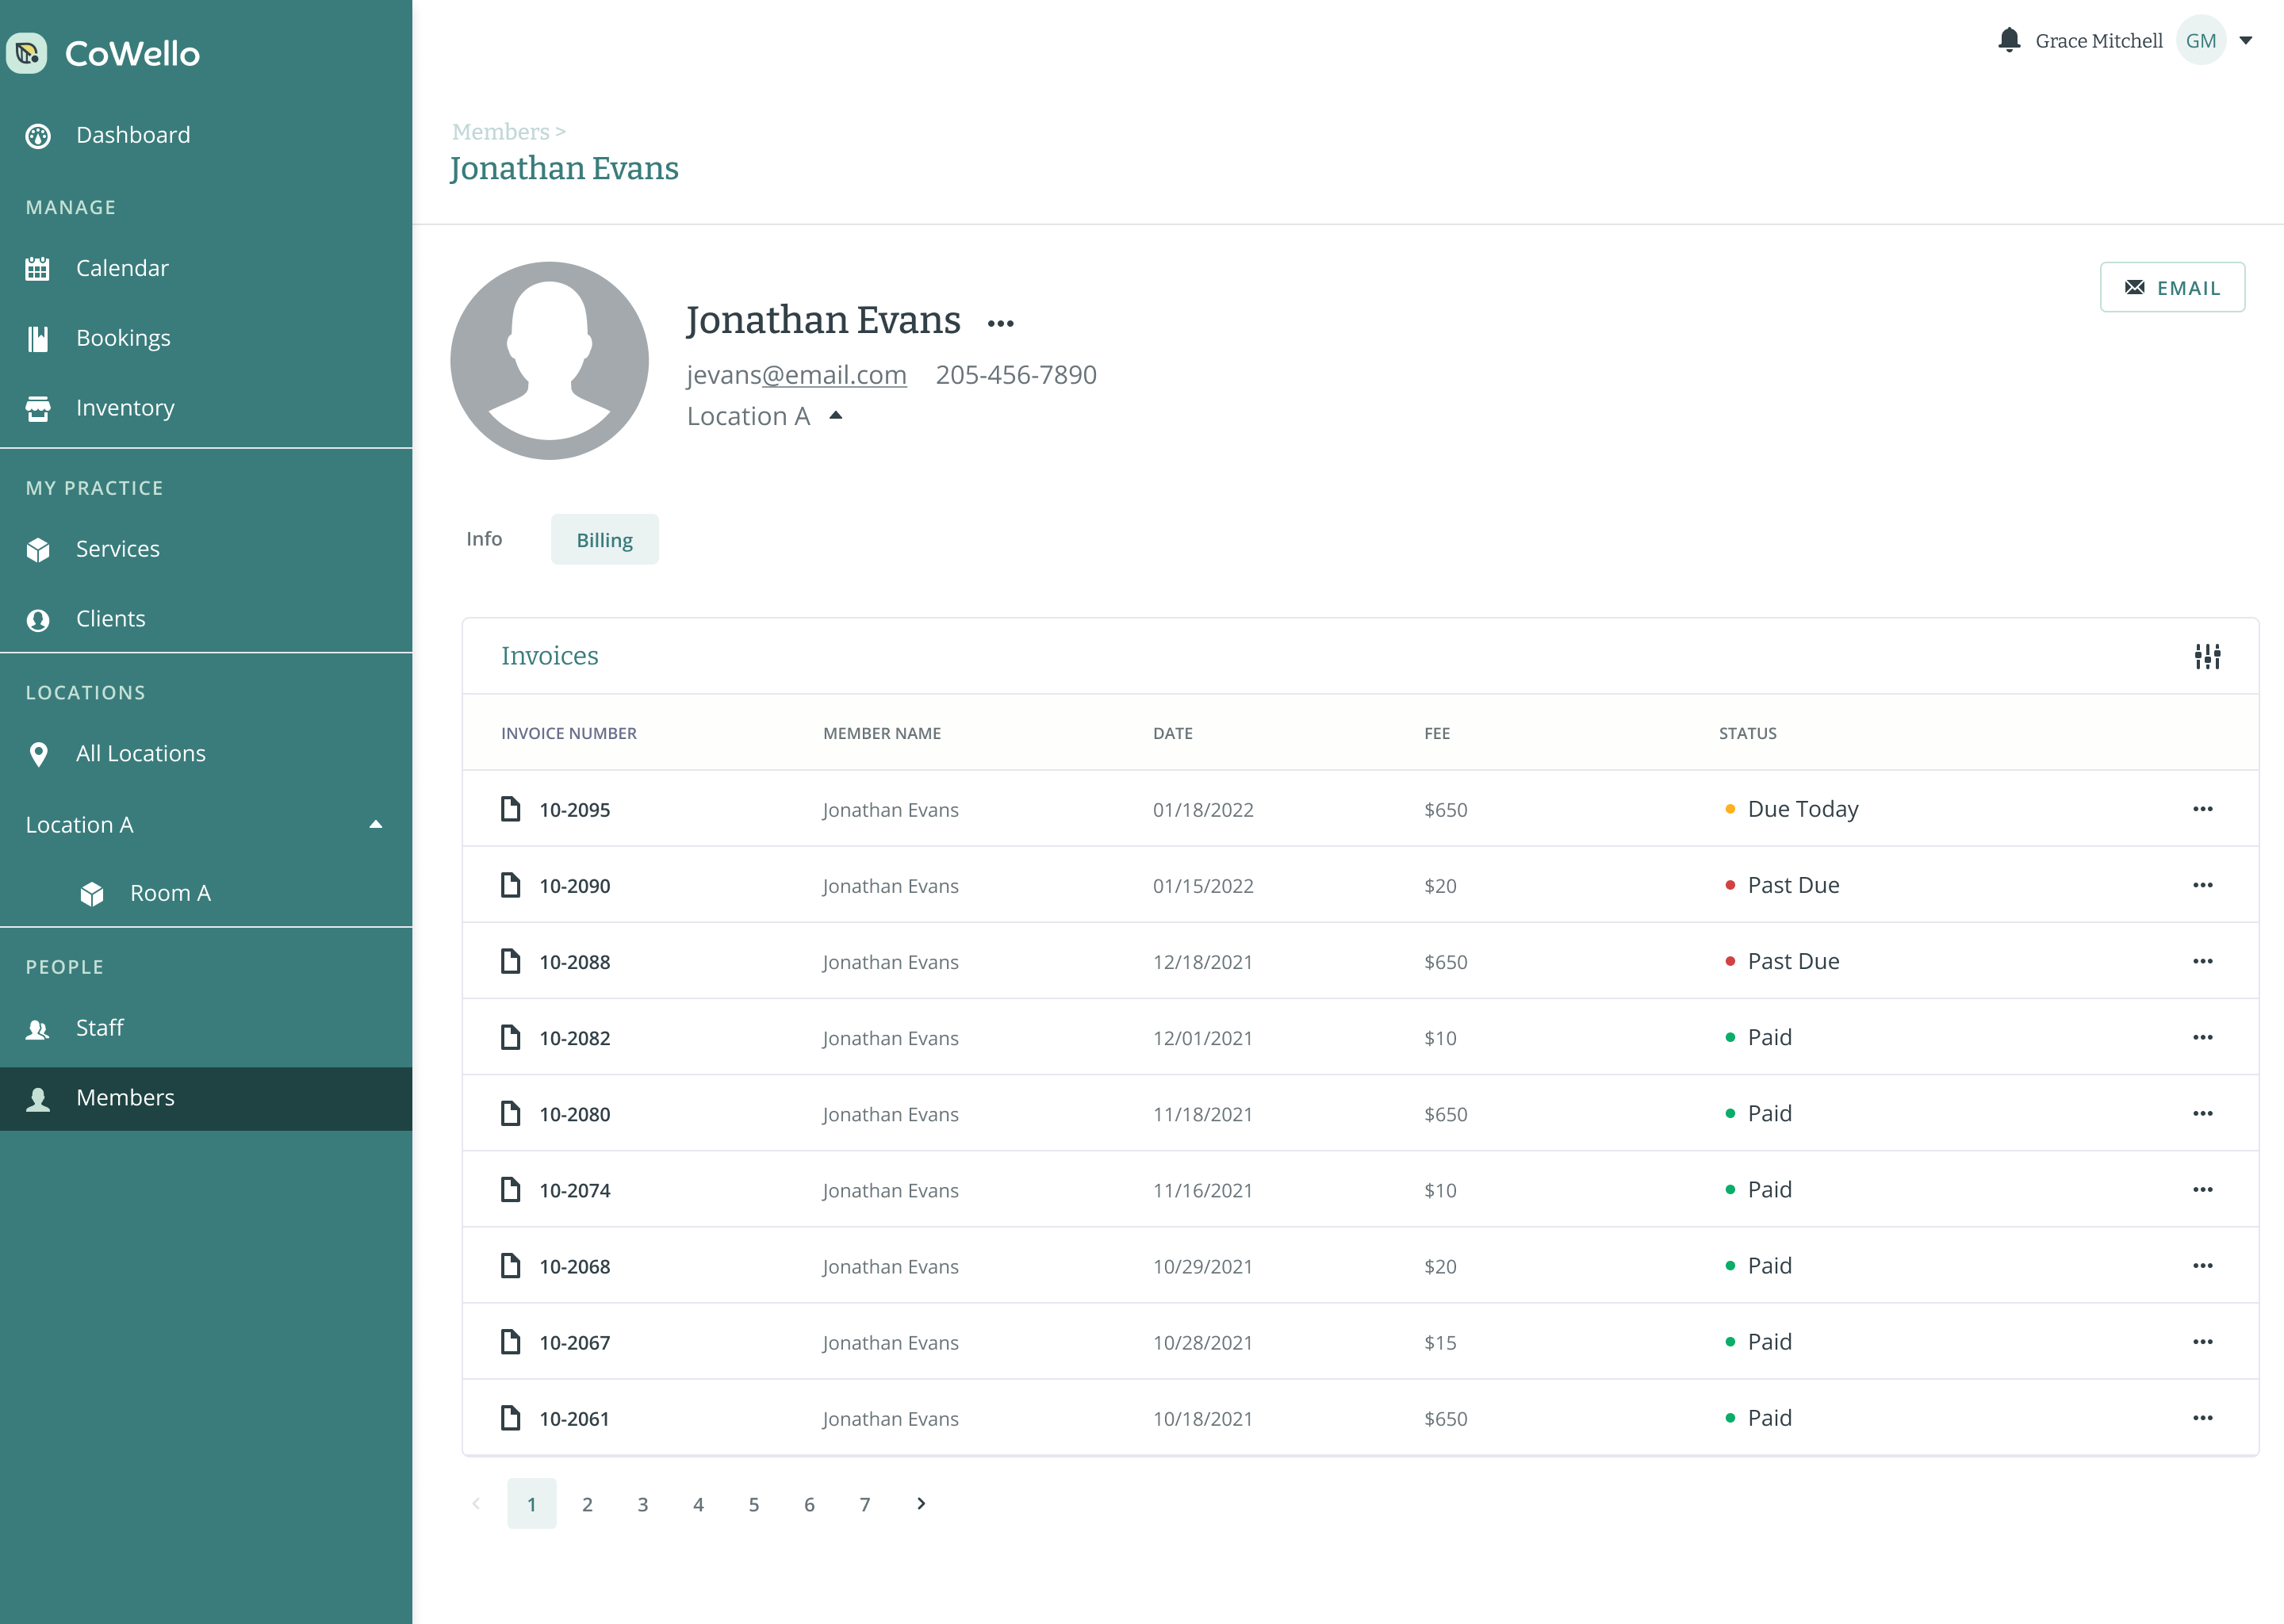This screenshot has width=2284, height=1624.
Task: Open the invoices filter settings icon
Action: (x=2207, y=656)
